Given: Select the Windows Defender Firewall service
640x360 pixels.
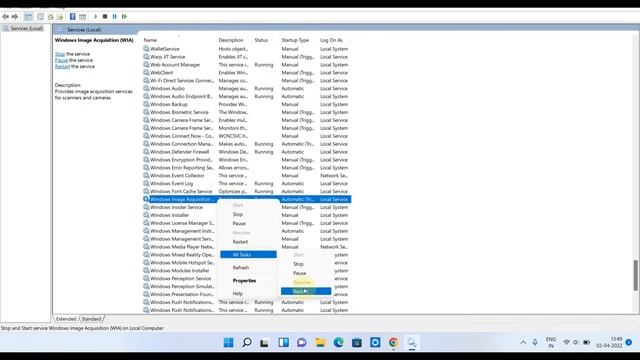Looking at the screenshot, I should [247, 152].
